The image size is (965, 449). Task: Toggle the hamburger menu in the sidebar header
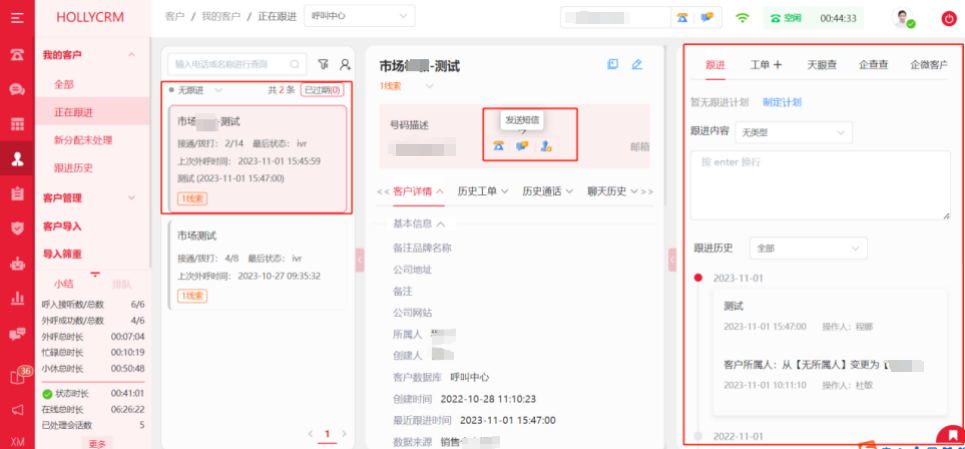pos(17,18)
